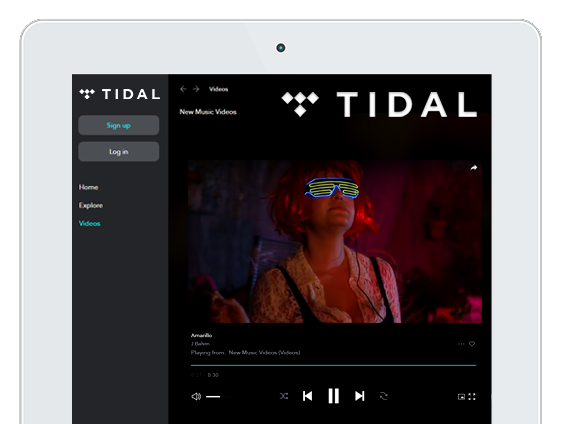
Task: Click the playing music video frame
Action: (x=335, y=242)
